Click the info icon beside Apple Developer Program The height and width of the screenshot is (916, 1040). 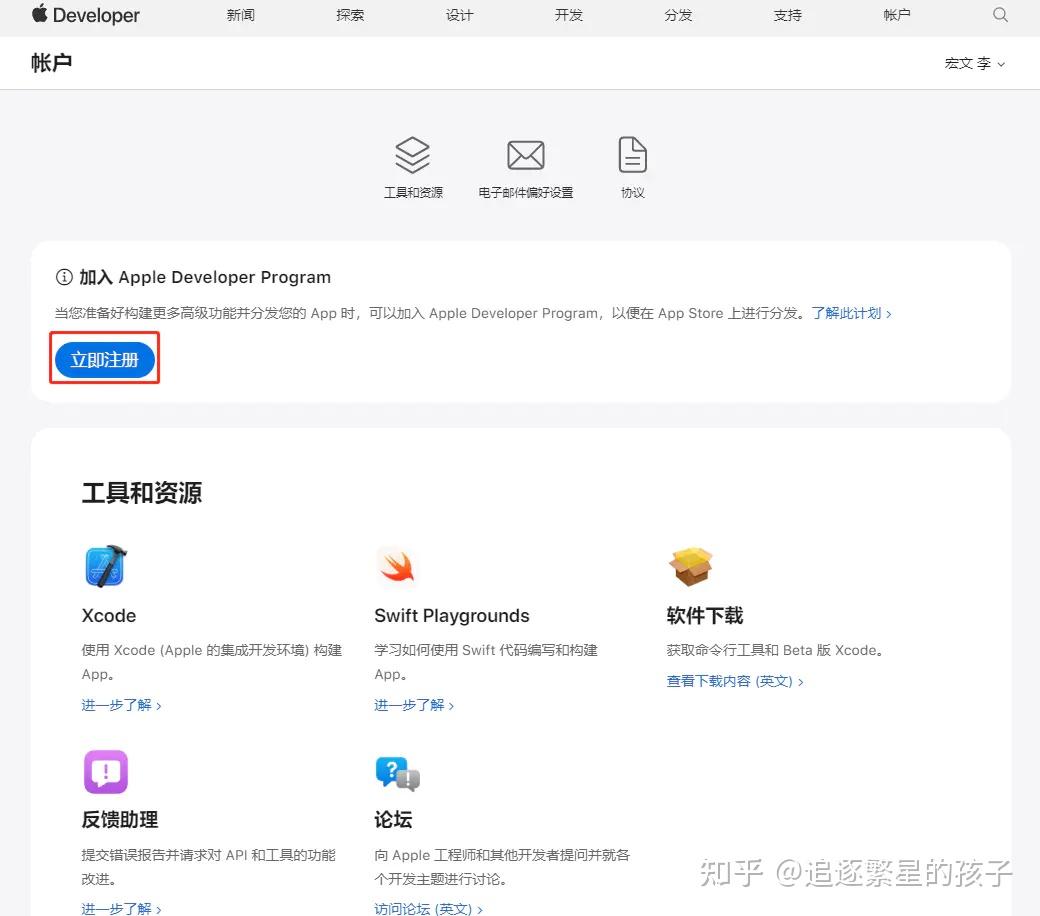[63, 277]
